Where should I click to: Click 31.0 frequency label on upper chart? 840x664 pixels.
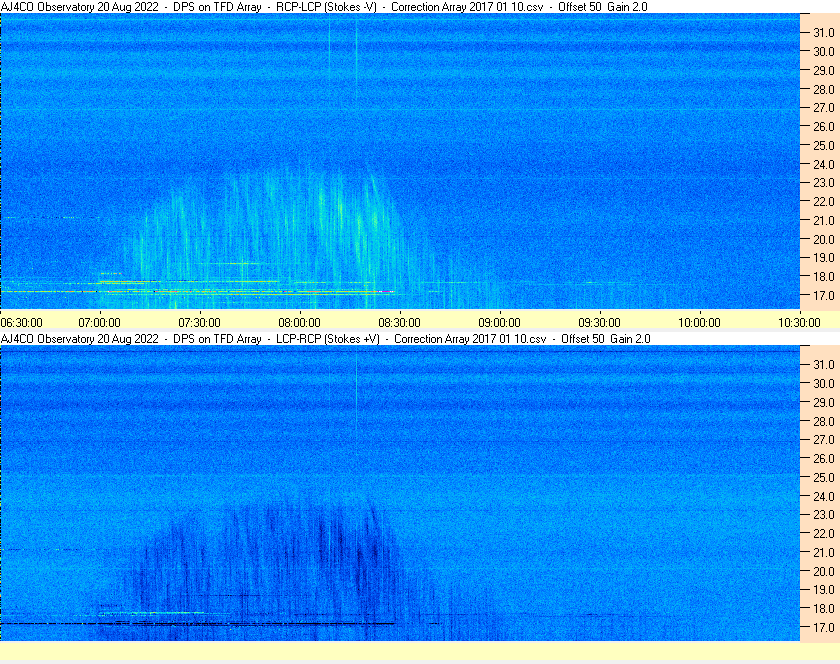(824, 33)
